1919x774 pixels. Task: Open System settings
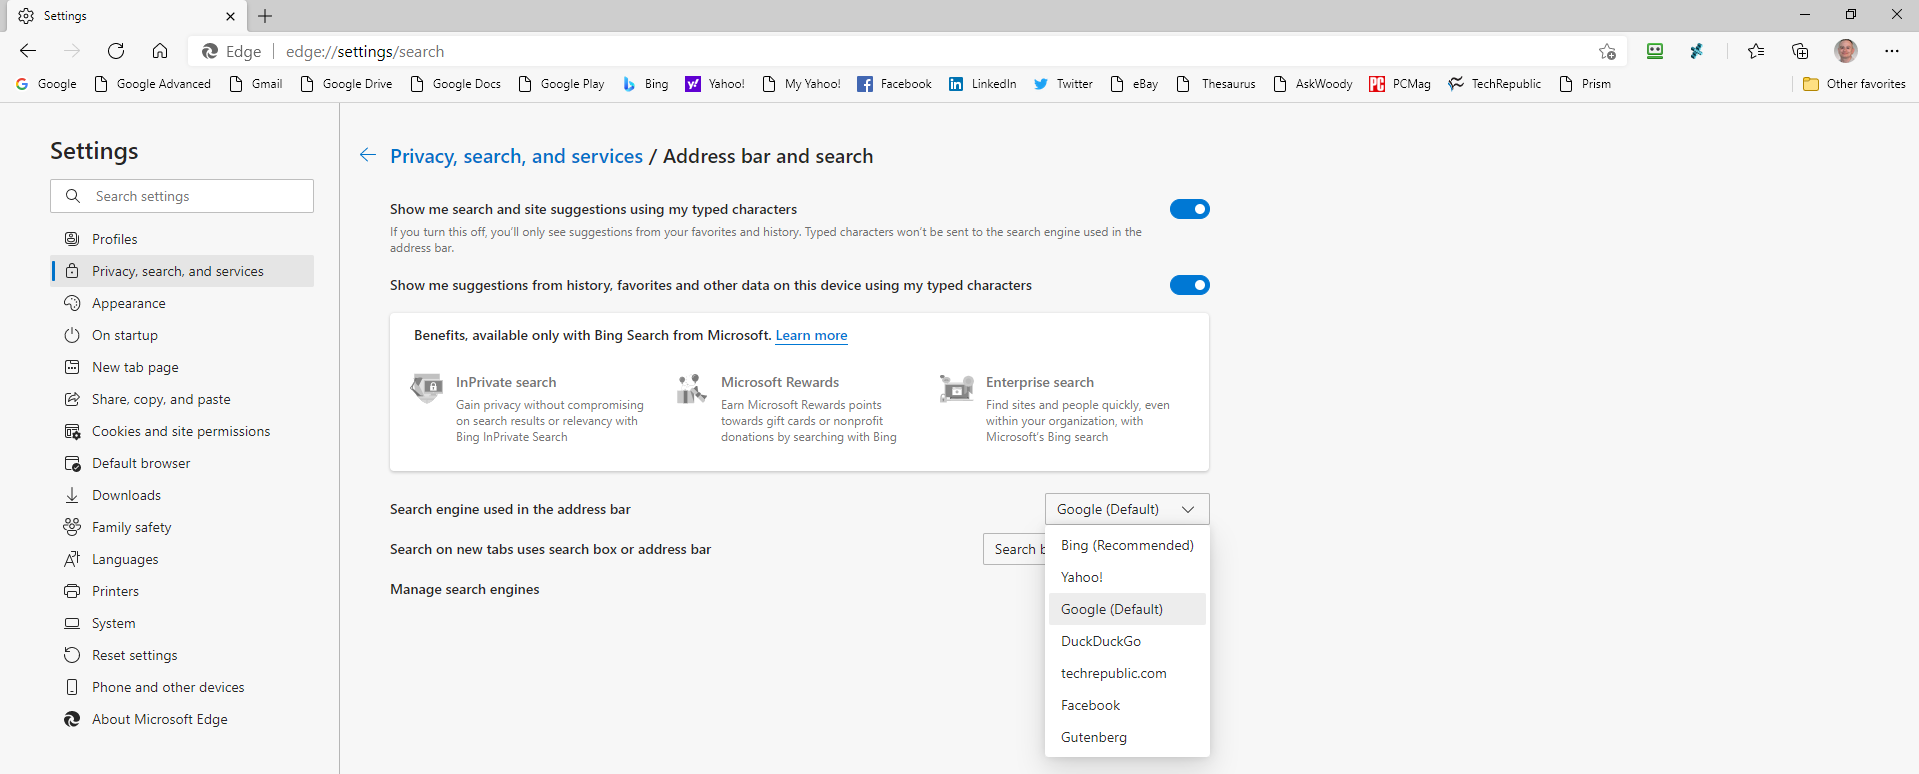coord(182,623)
